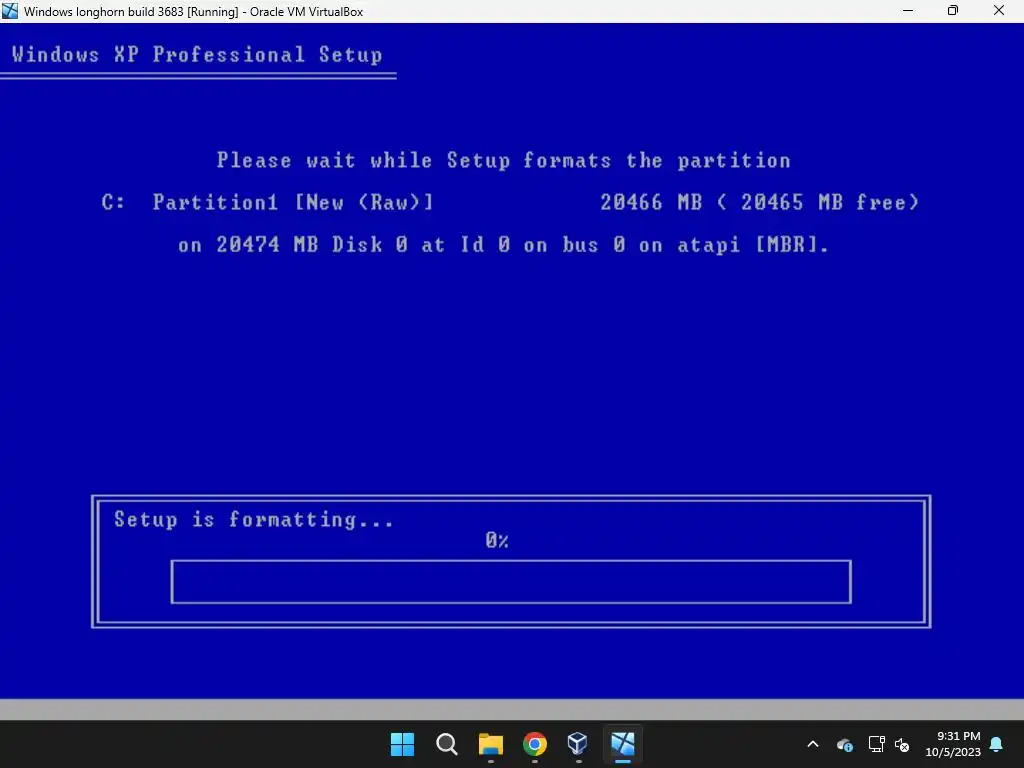This screenshot has width=1024, height=768.
Task: Click the 'Setup is formatting...' text
Action: (x=254, y=520)
